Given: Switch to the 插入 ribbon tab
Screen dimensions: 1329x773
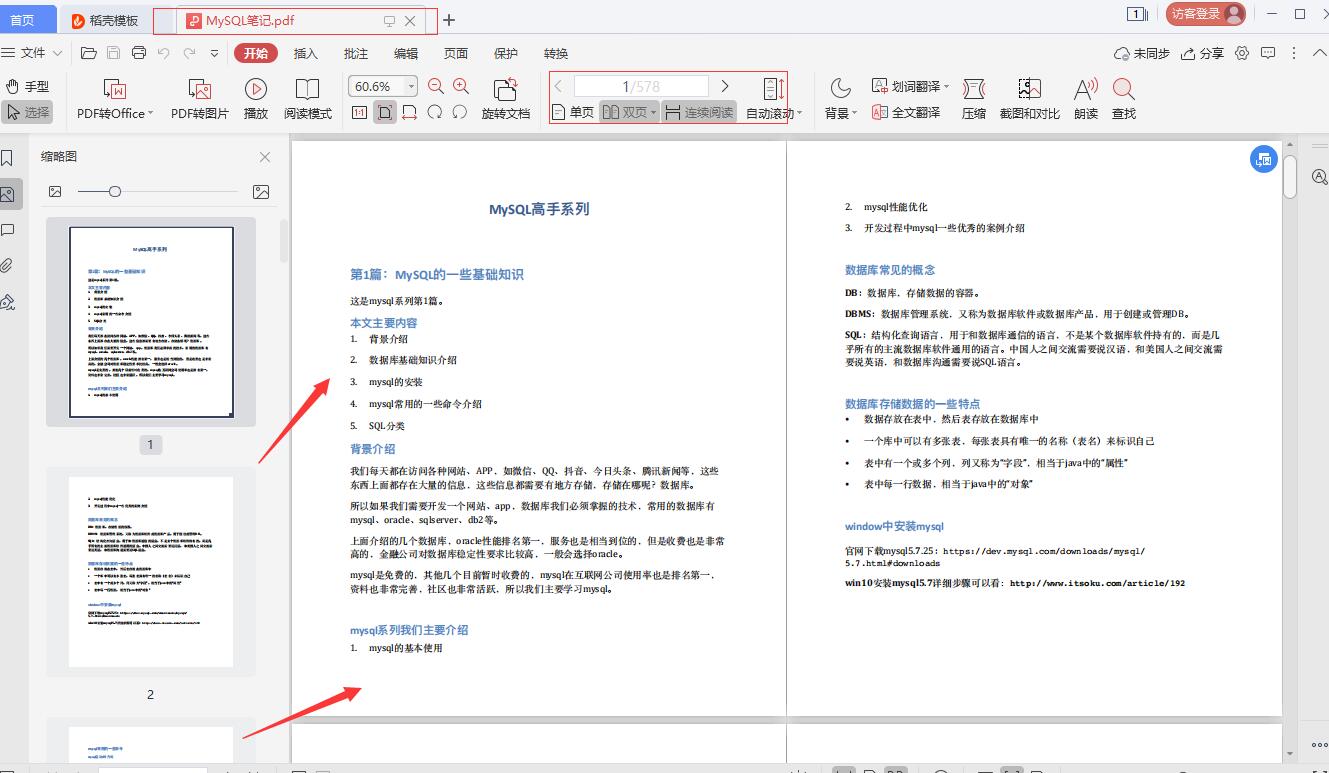Looking at the screenshot, I should tap(306, 53).
